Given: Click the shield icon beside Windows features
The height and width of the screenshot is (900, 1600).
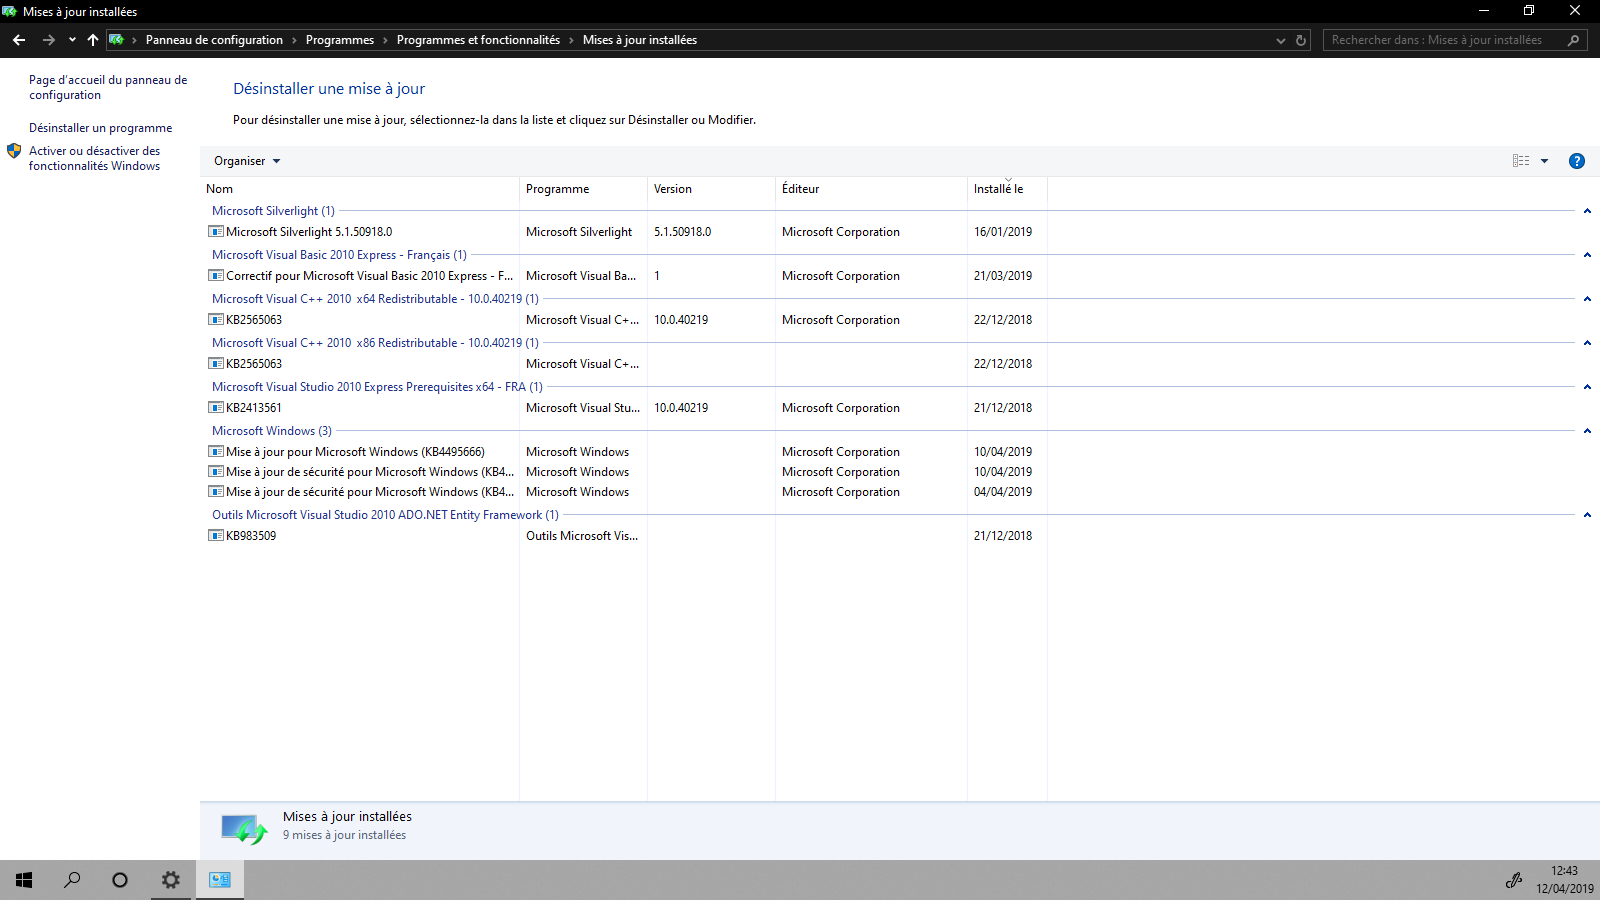Looking at the screenshot, I should point(14,151).
